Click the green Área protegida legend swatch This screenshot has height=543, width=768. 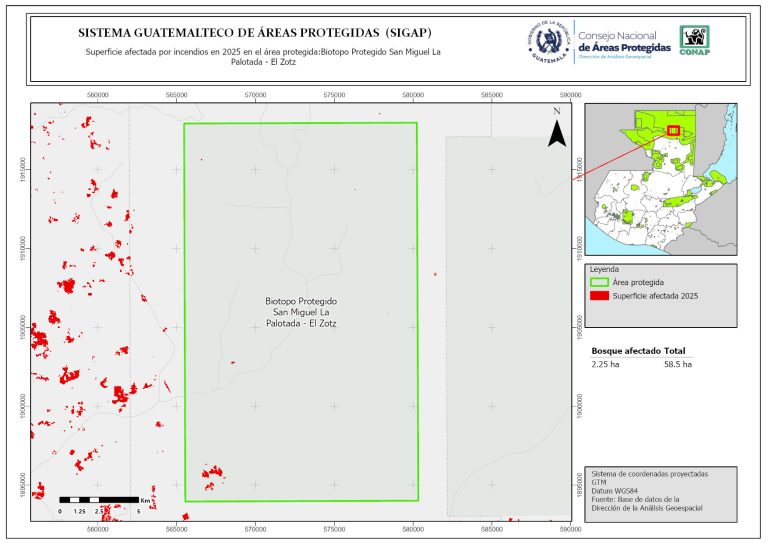point(601,283)
